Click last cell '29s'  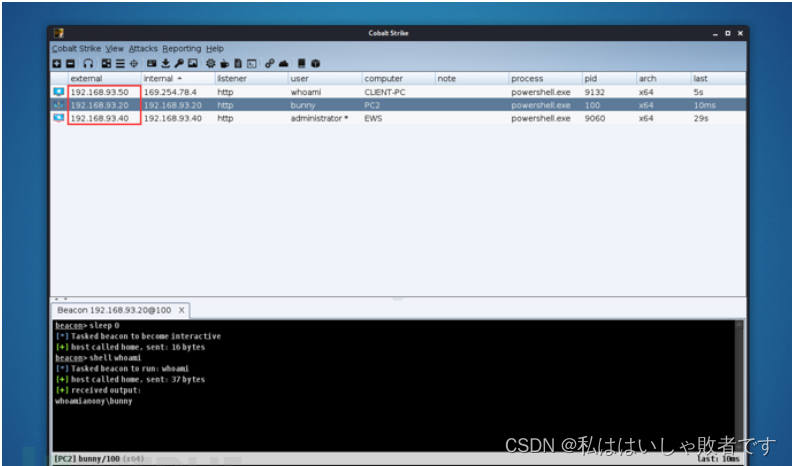pos(701,118)
